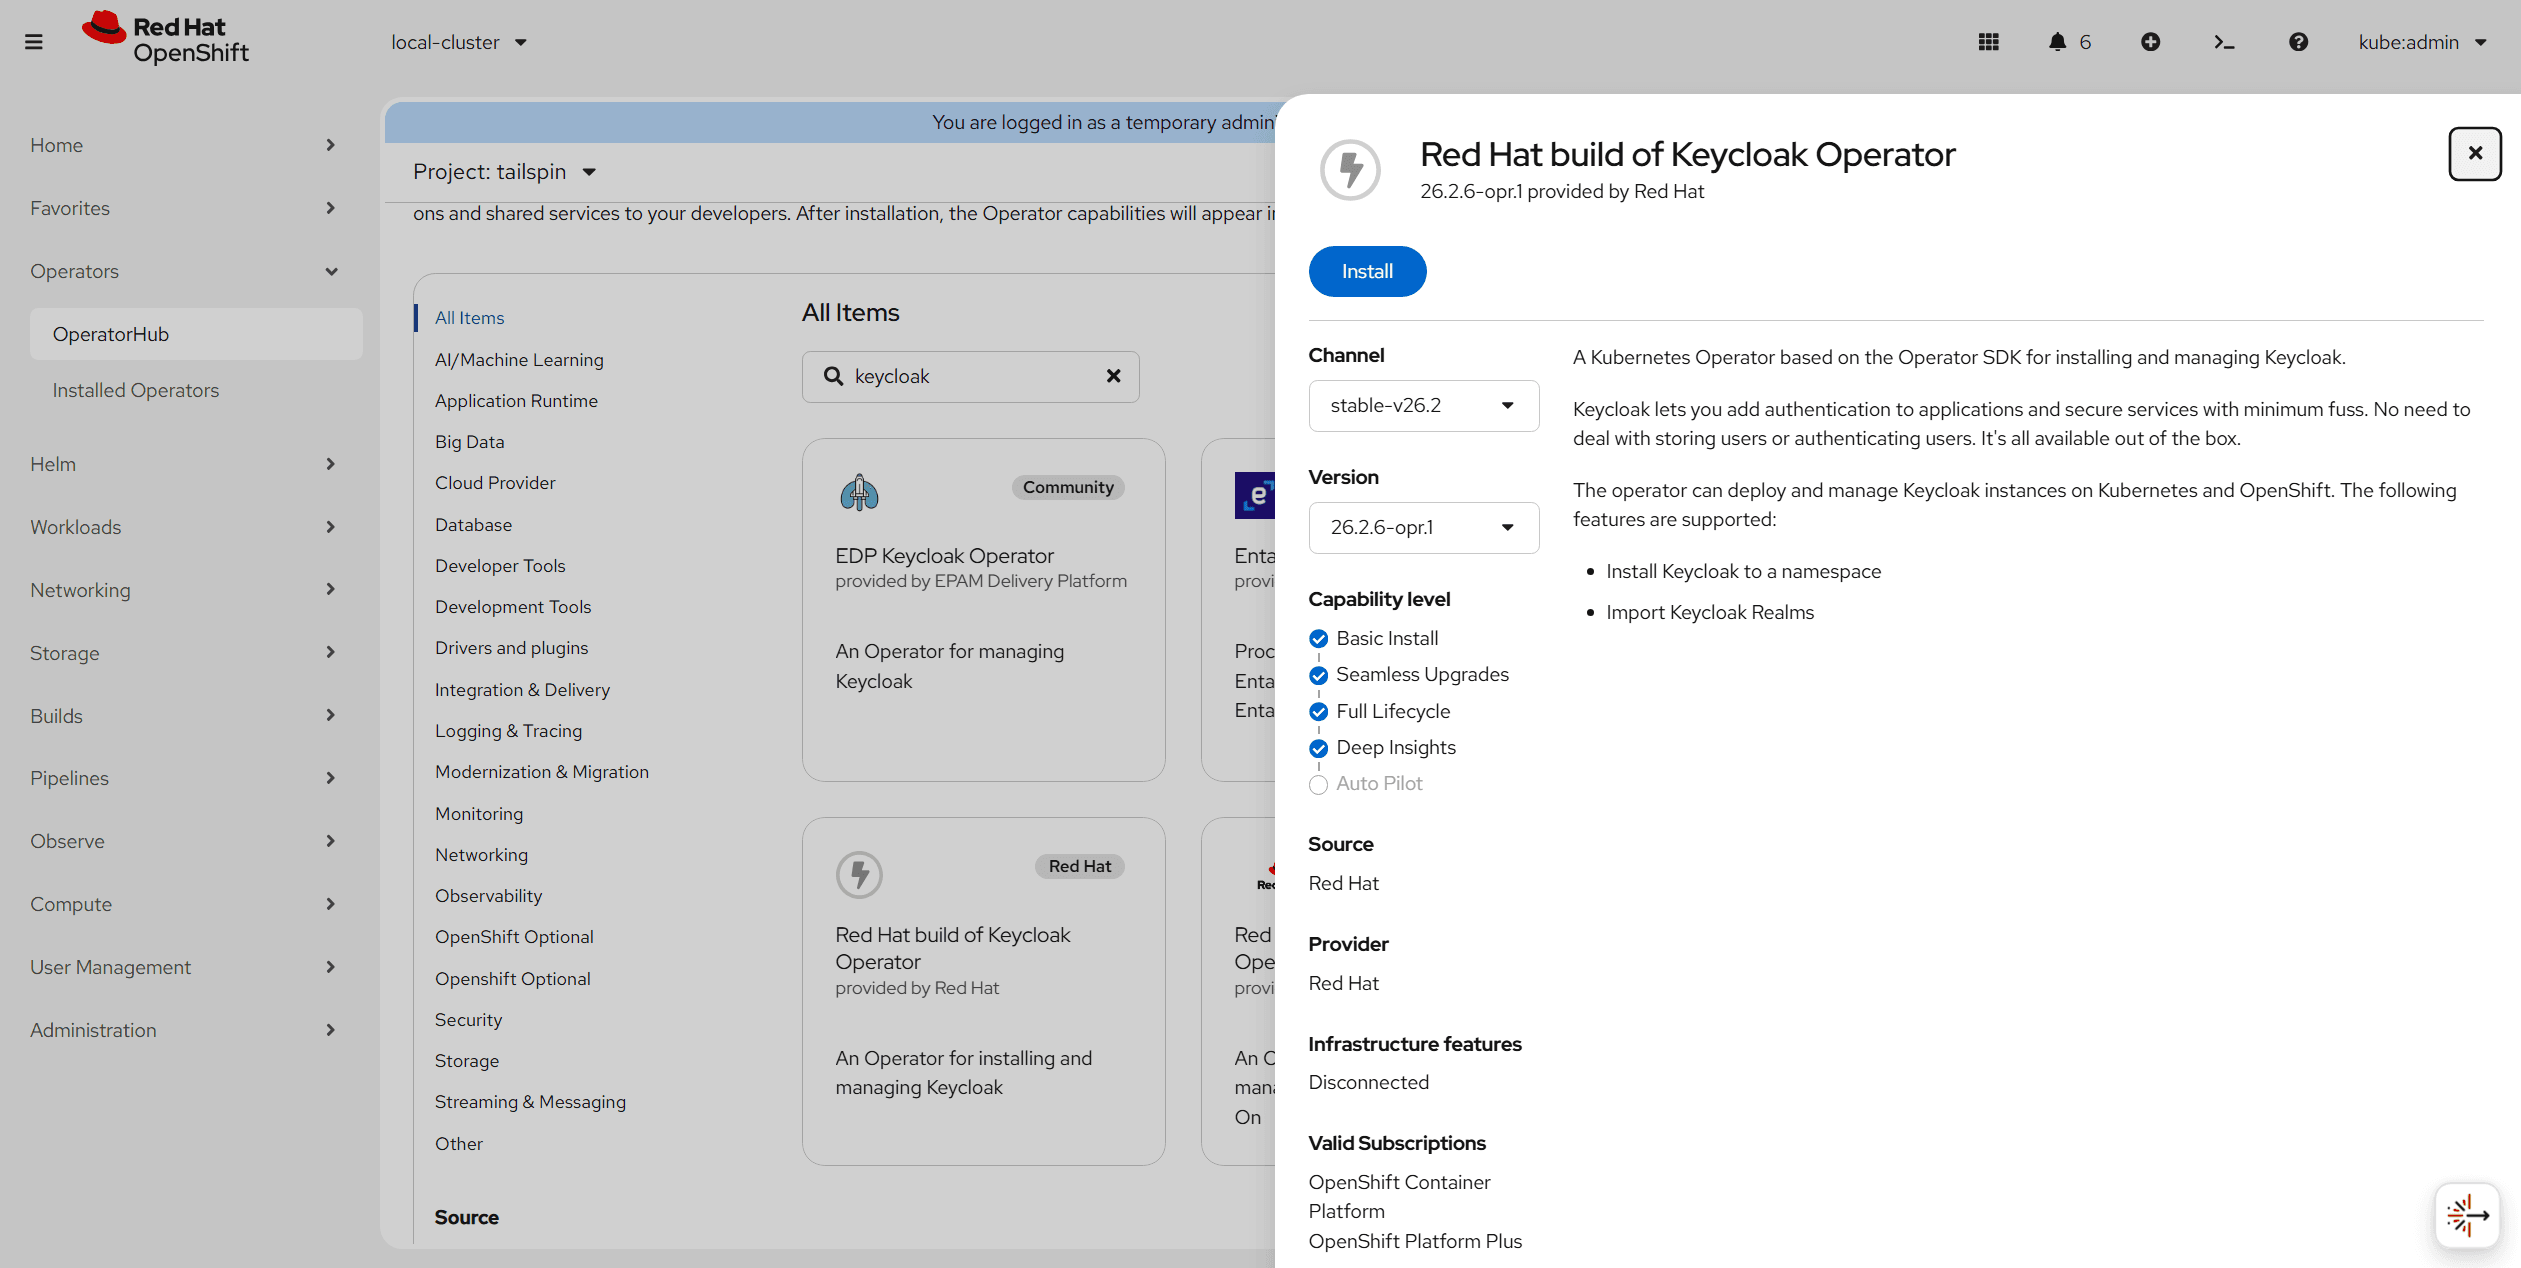Filter by Database category

point(473,525)
